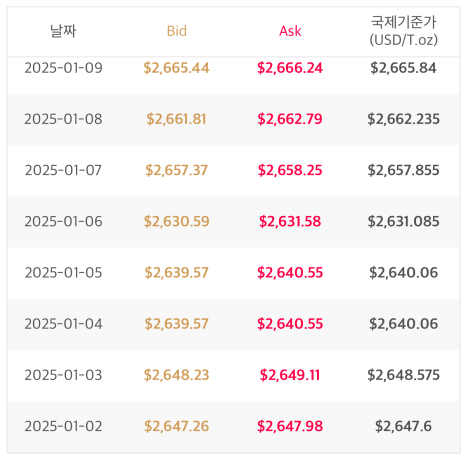
Task: Select the 2025-01-03 date cell
Action: pos(63,375)
